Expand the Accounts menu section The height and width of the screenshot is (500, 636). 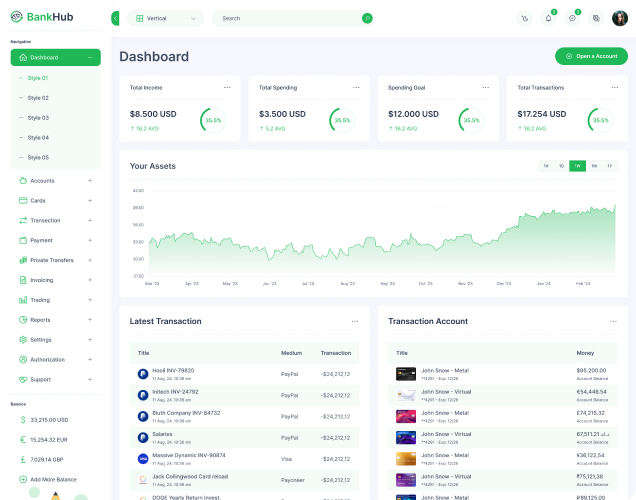pos(90,181)
